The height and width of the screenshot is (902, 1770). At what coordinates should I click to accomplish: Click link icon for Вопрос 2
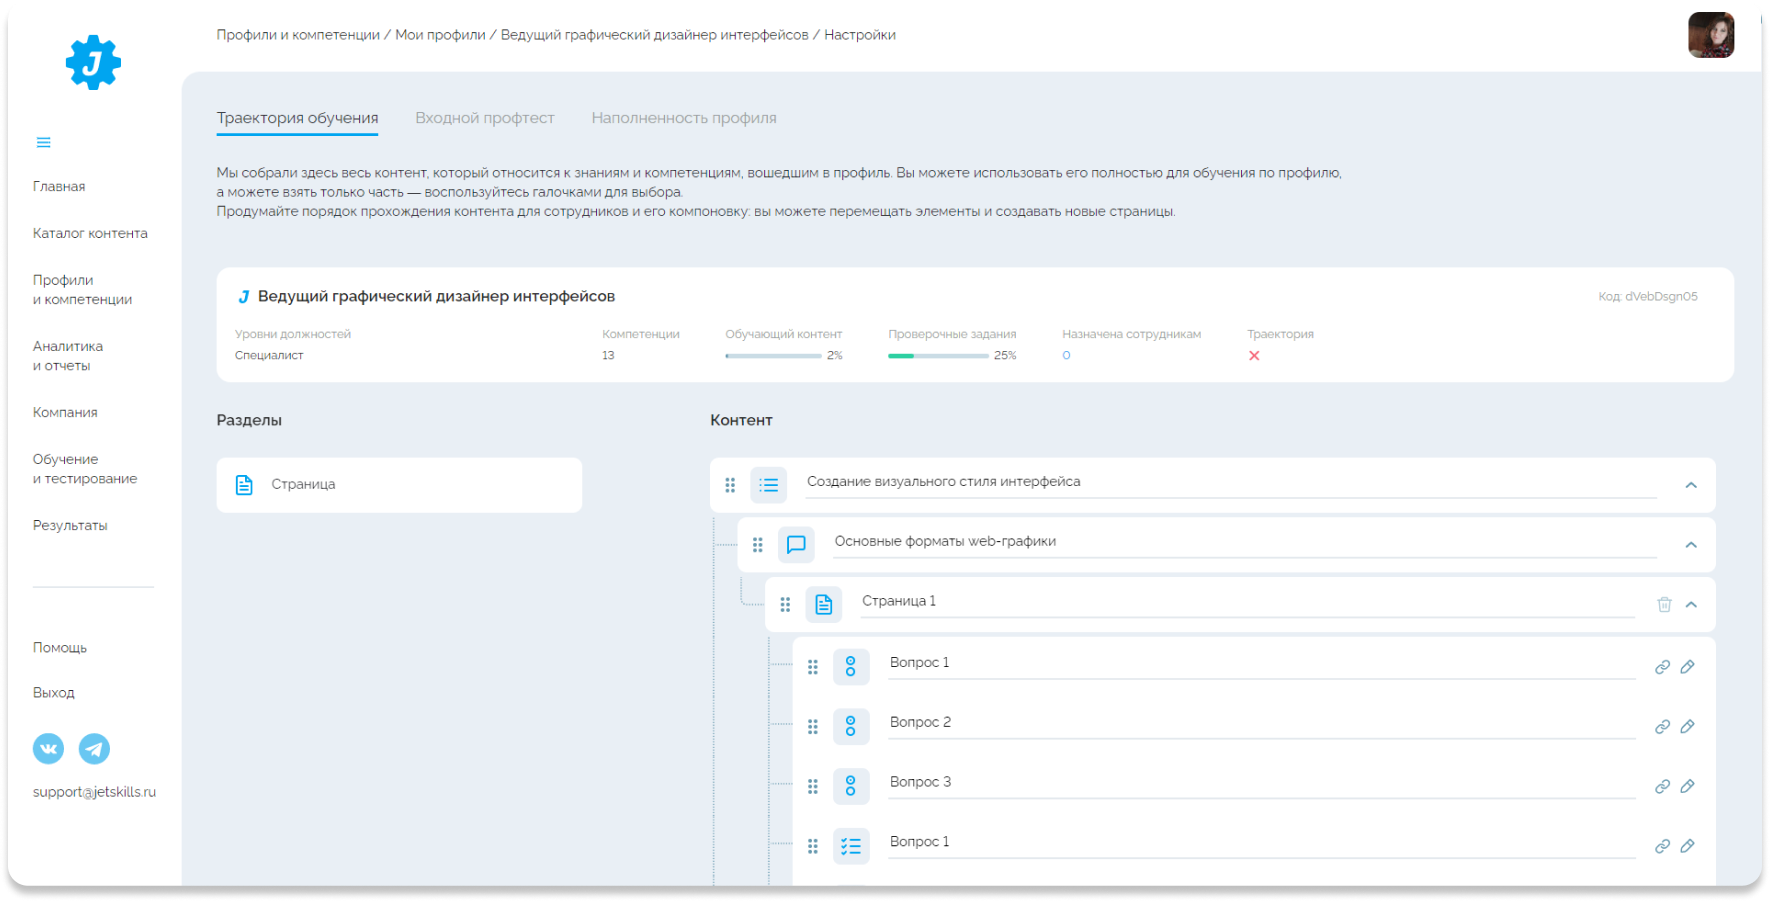(x=1662, y=727)
